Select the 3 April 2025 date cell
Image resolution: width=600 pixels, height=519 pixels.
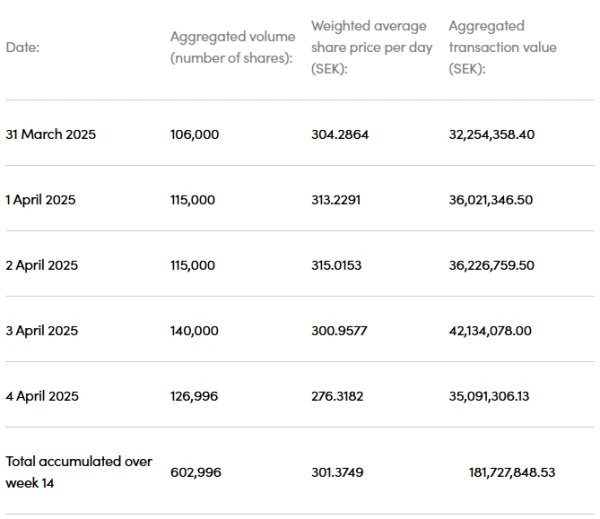42,330
